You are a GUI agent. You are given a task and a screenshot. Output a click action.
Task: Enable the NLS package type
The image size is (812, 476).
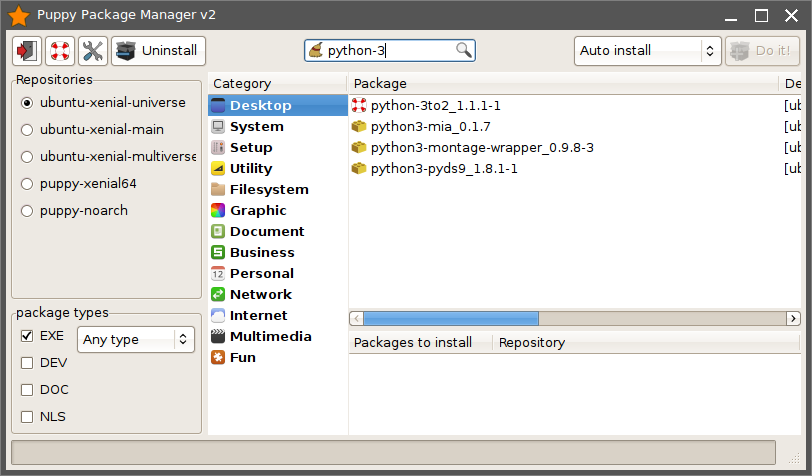[27, 417]
